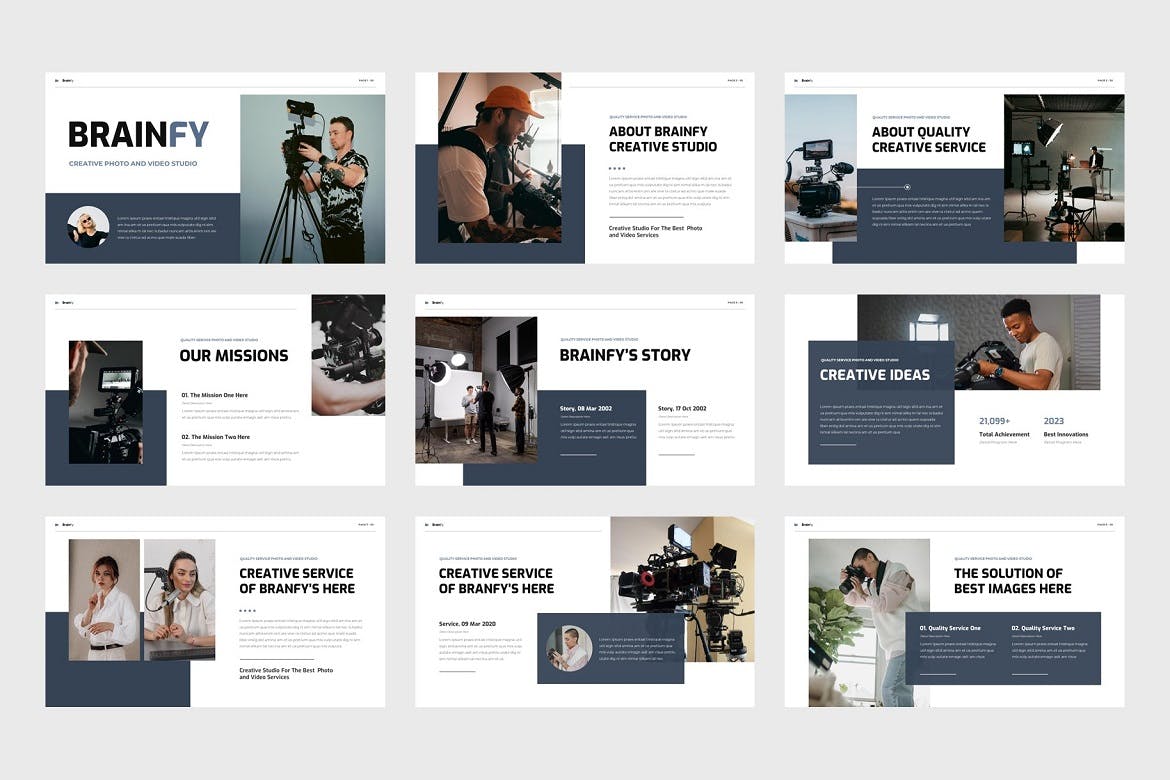Click the 'About Brainfy Creative Studio' heading
Image resolution: width=1170 pixels, height=780 pixels.
662,139
